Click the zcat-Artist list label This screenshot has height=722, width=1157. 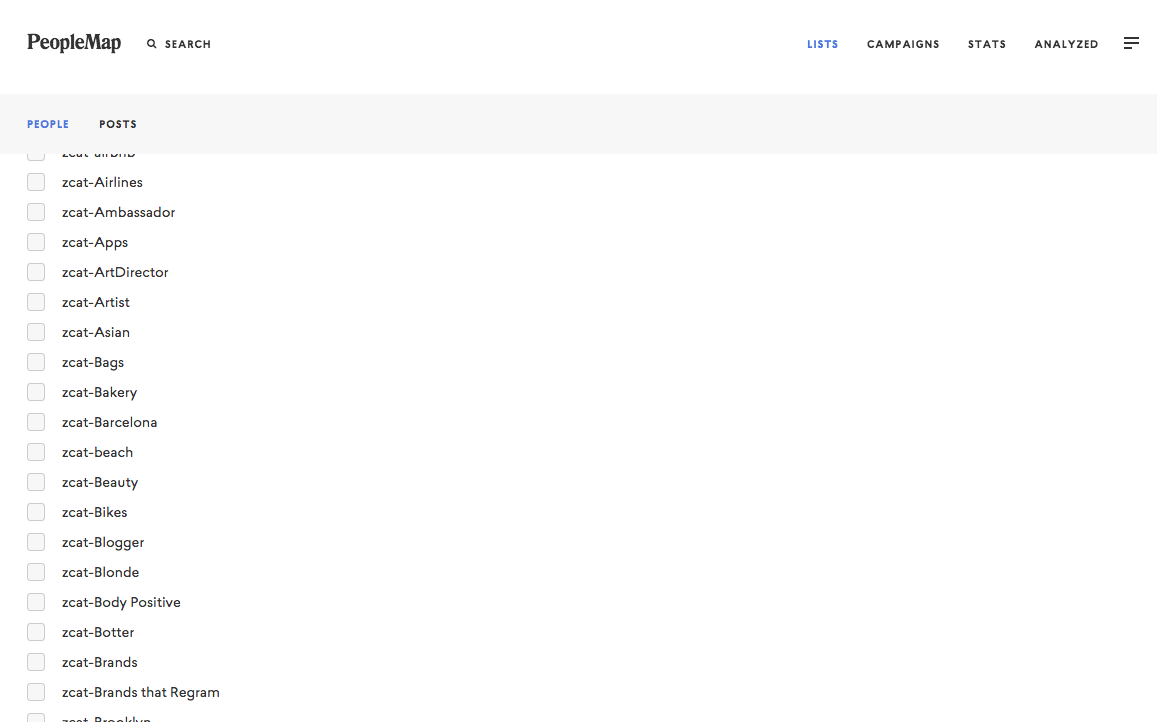point(96,303)
